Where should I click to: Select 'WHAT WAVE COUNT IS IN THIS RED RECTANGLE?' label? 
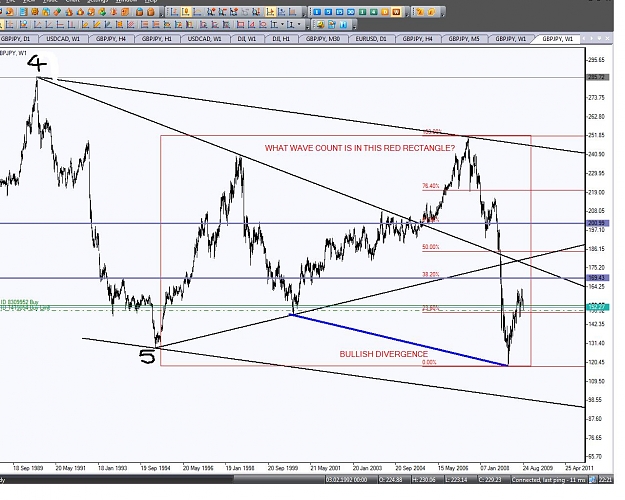pos(360,148)
